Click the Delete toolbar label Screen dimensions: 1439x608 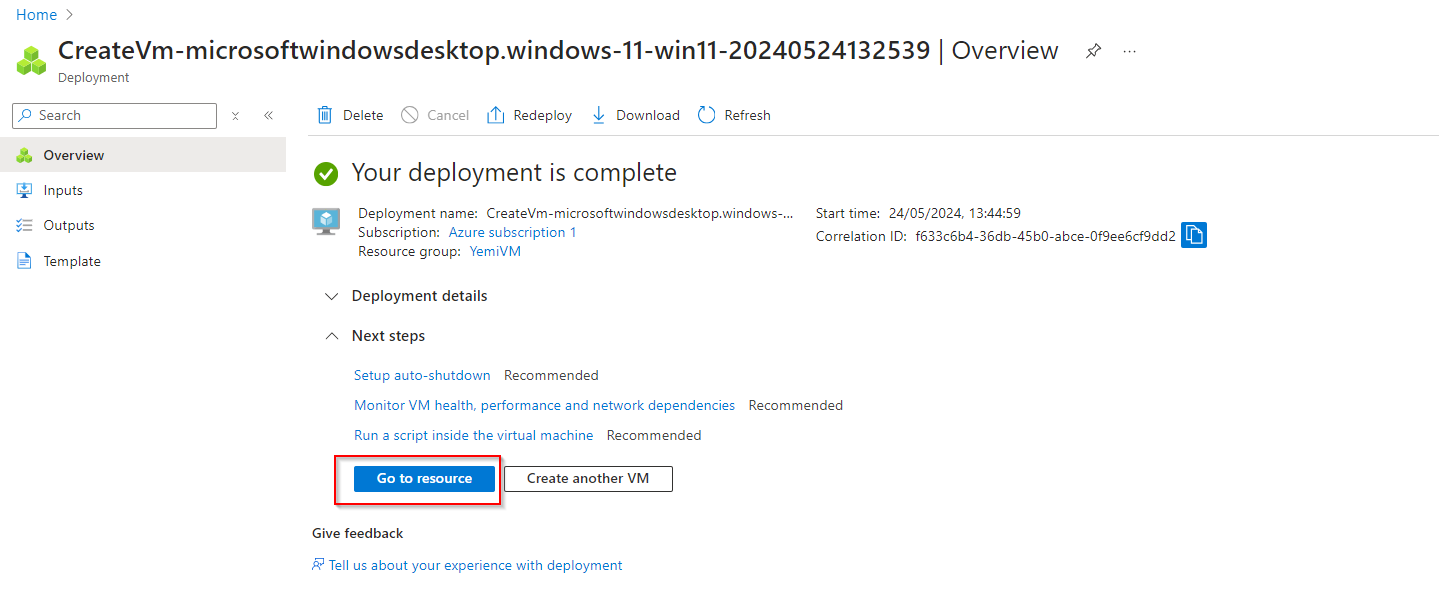pyautogui.click(x=363, y=115)
